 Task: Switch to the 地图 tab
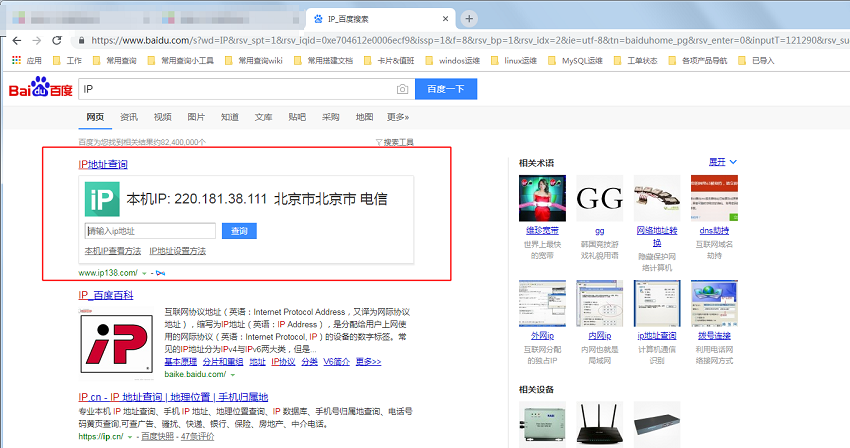tap(364, 117)
